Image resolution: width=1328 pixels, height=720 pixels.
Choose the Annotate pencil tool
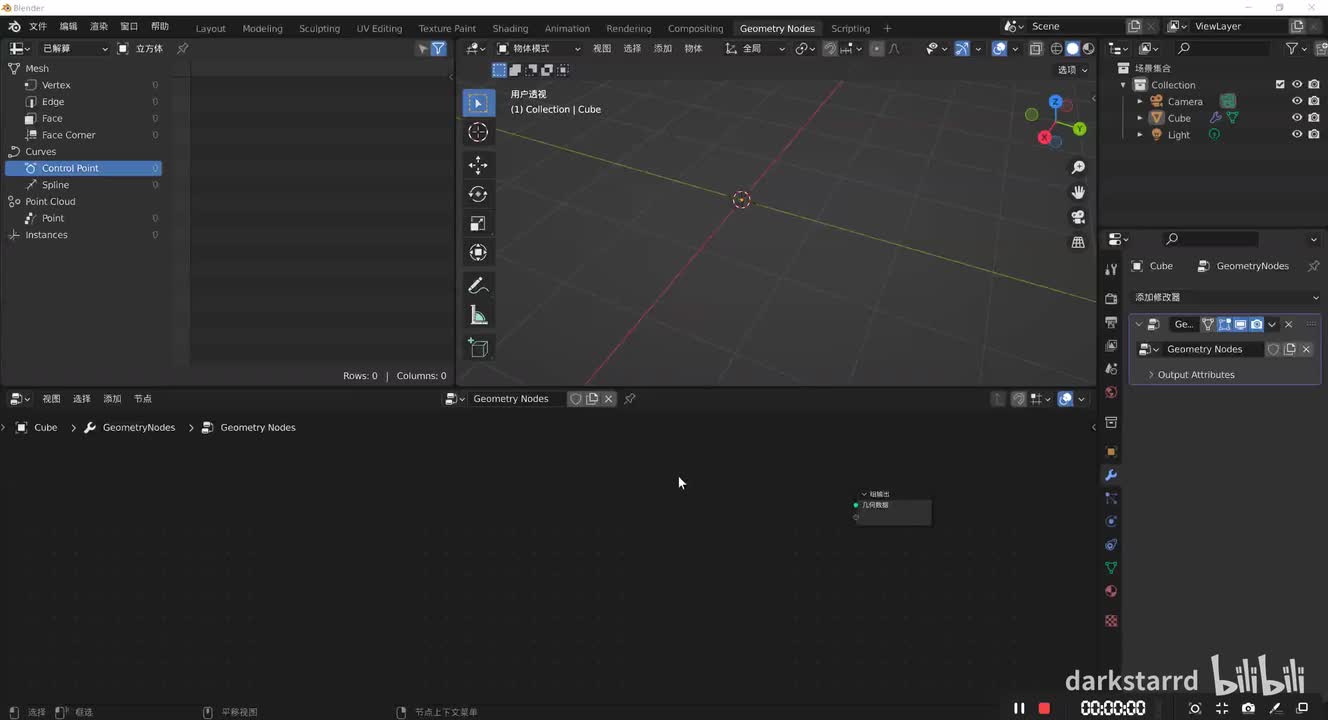[478, 286]
